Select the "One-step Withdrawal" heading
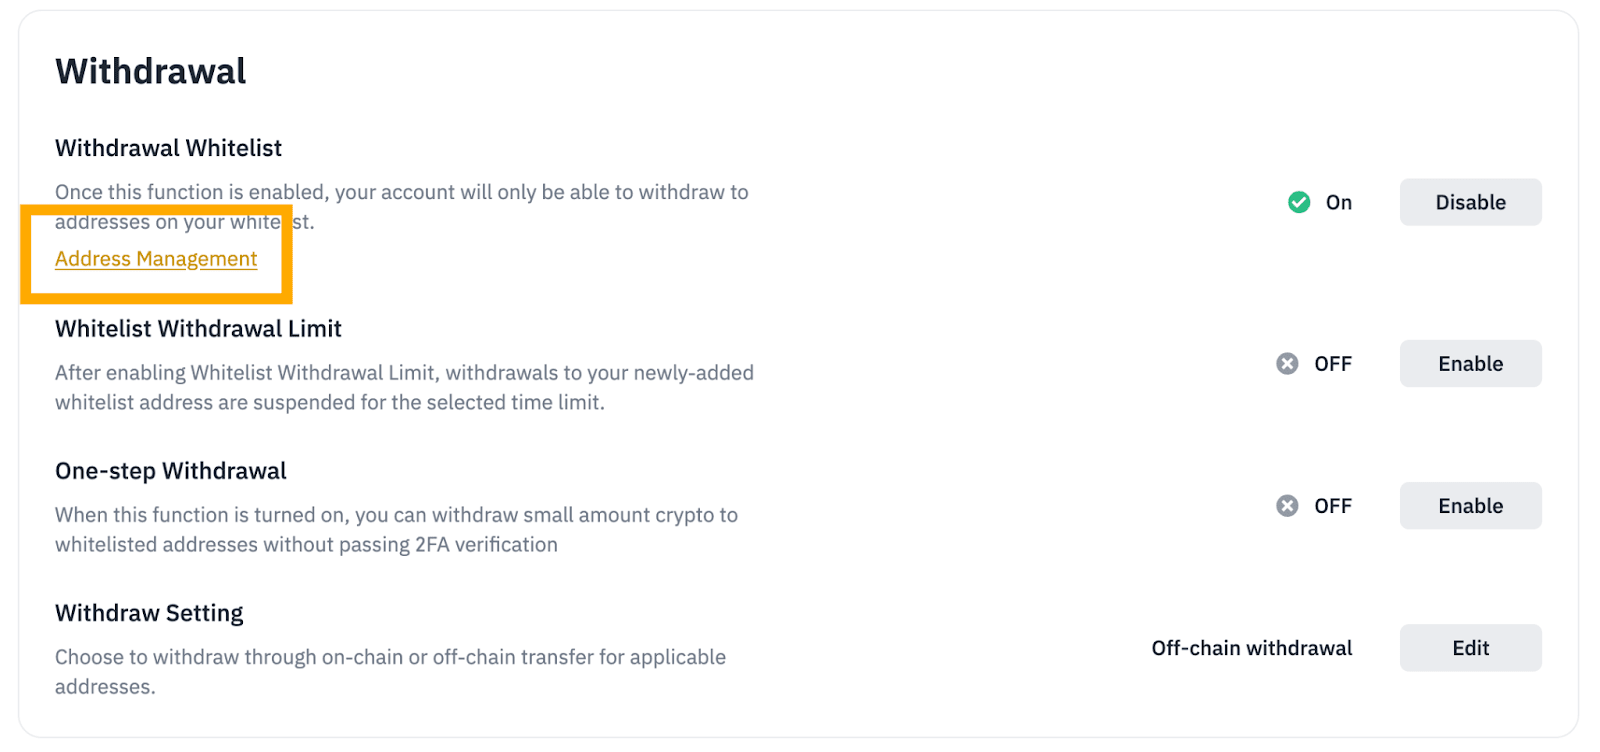This screenshot has height=752, width=1600. tap(171, 471)
